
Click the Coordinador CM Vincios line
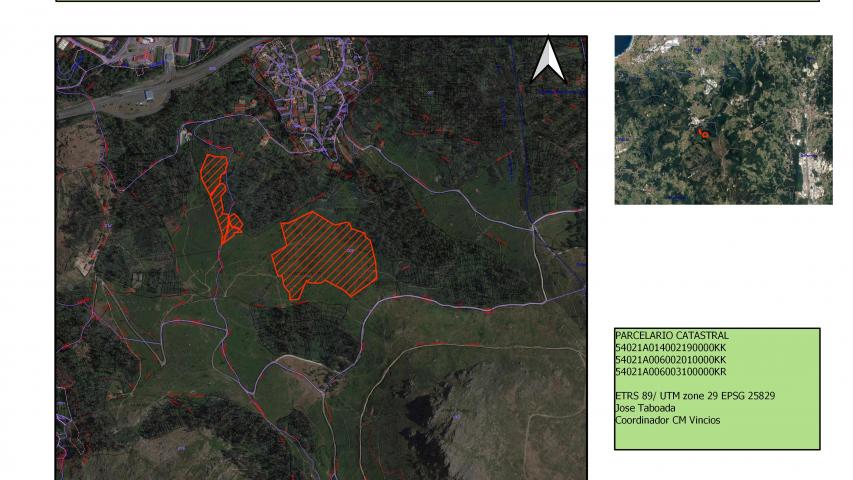667,420
